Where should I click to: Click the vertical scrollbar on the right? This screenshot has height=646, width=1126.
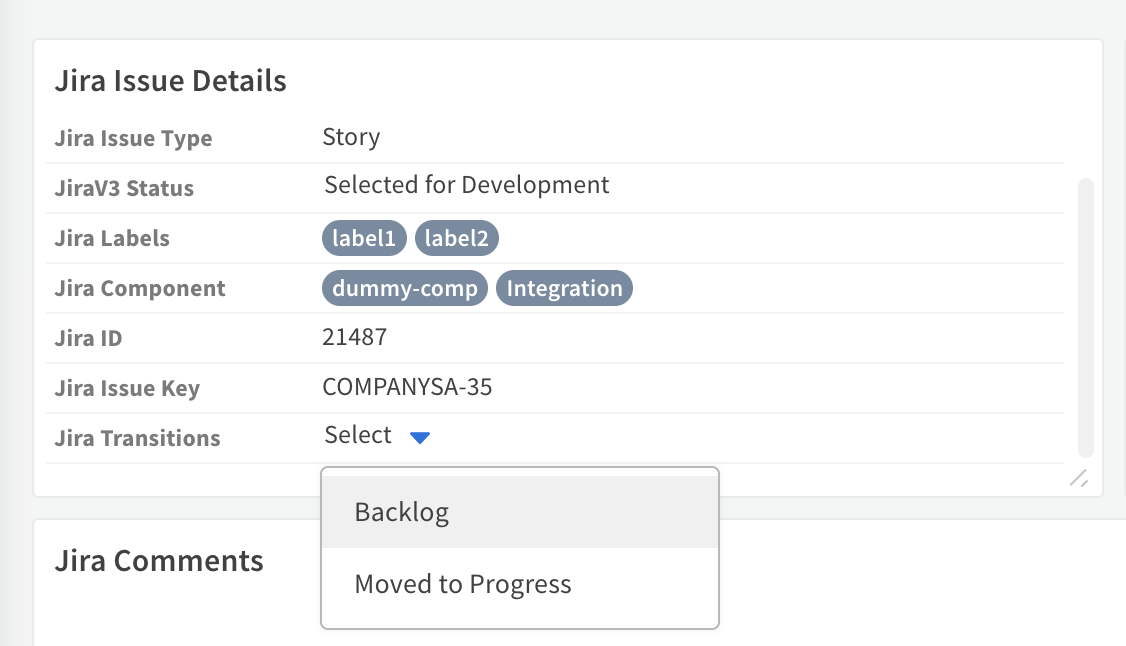point(1086,310)
